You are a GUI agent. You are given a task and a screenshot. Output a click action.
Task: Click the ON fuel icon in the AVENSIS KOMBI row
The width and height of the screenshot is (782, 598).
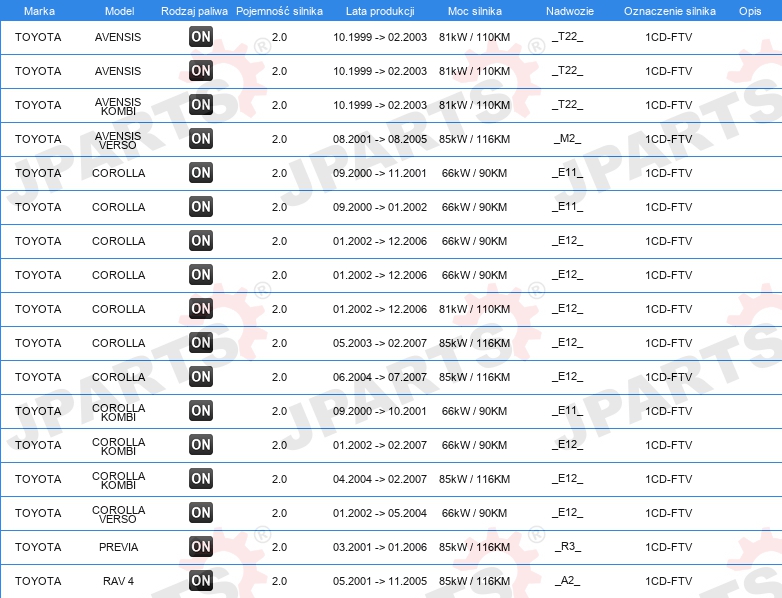point(201,105)
